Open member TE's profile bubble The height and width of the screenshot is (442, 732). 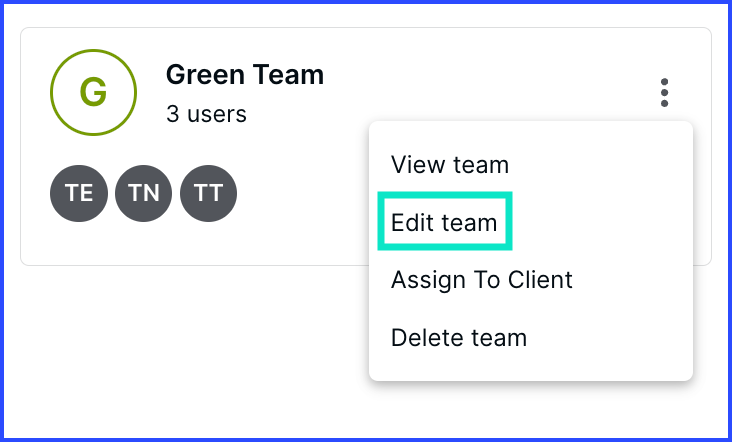pos(79,193)
